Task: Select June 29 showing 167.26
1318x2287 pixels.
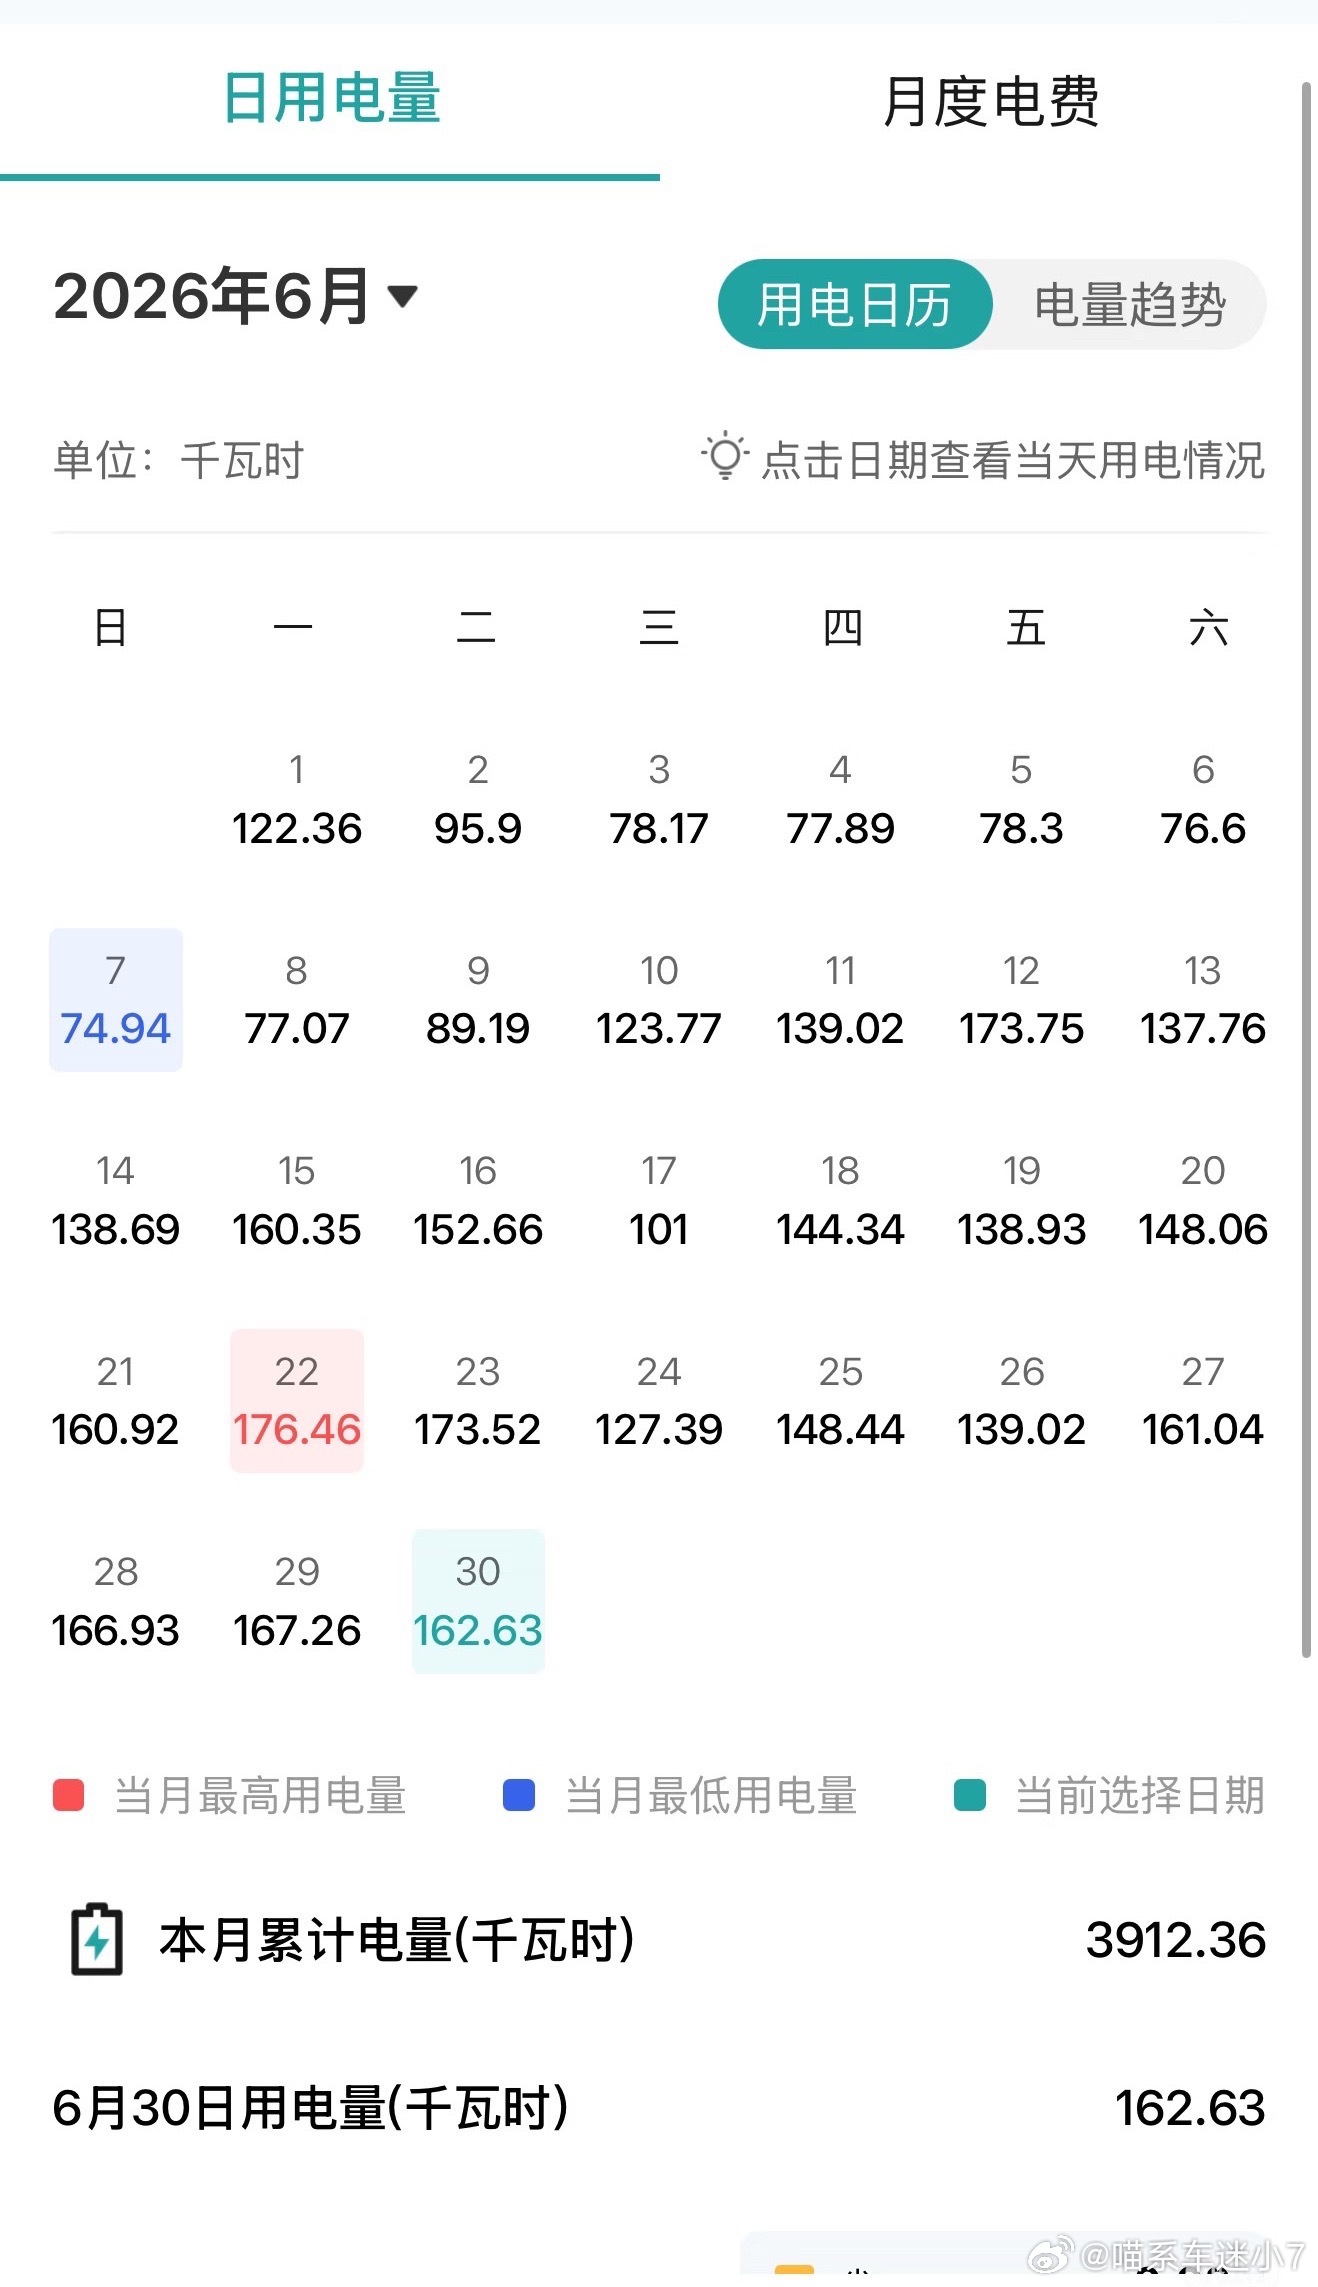Action: [297, 1601]
